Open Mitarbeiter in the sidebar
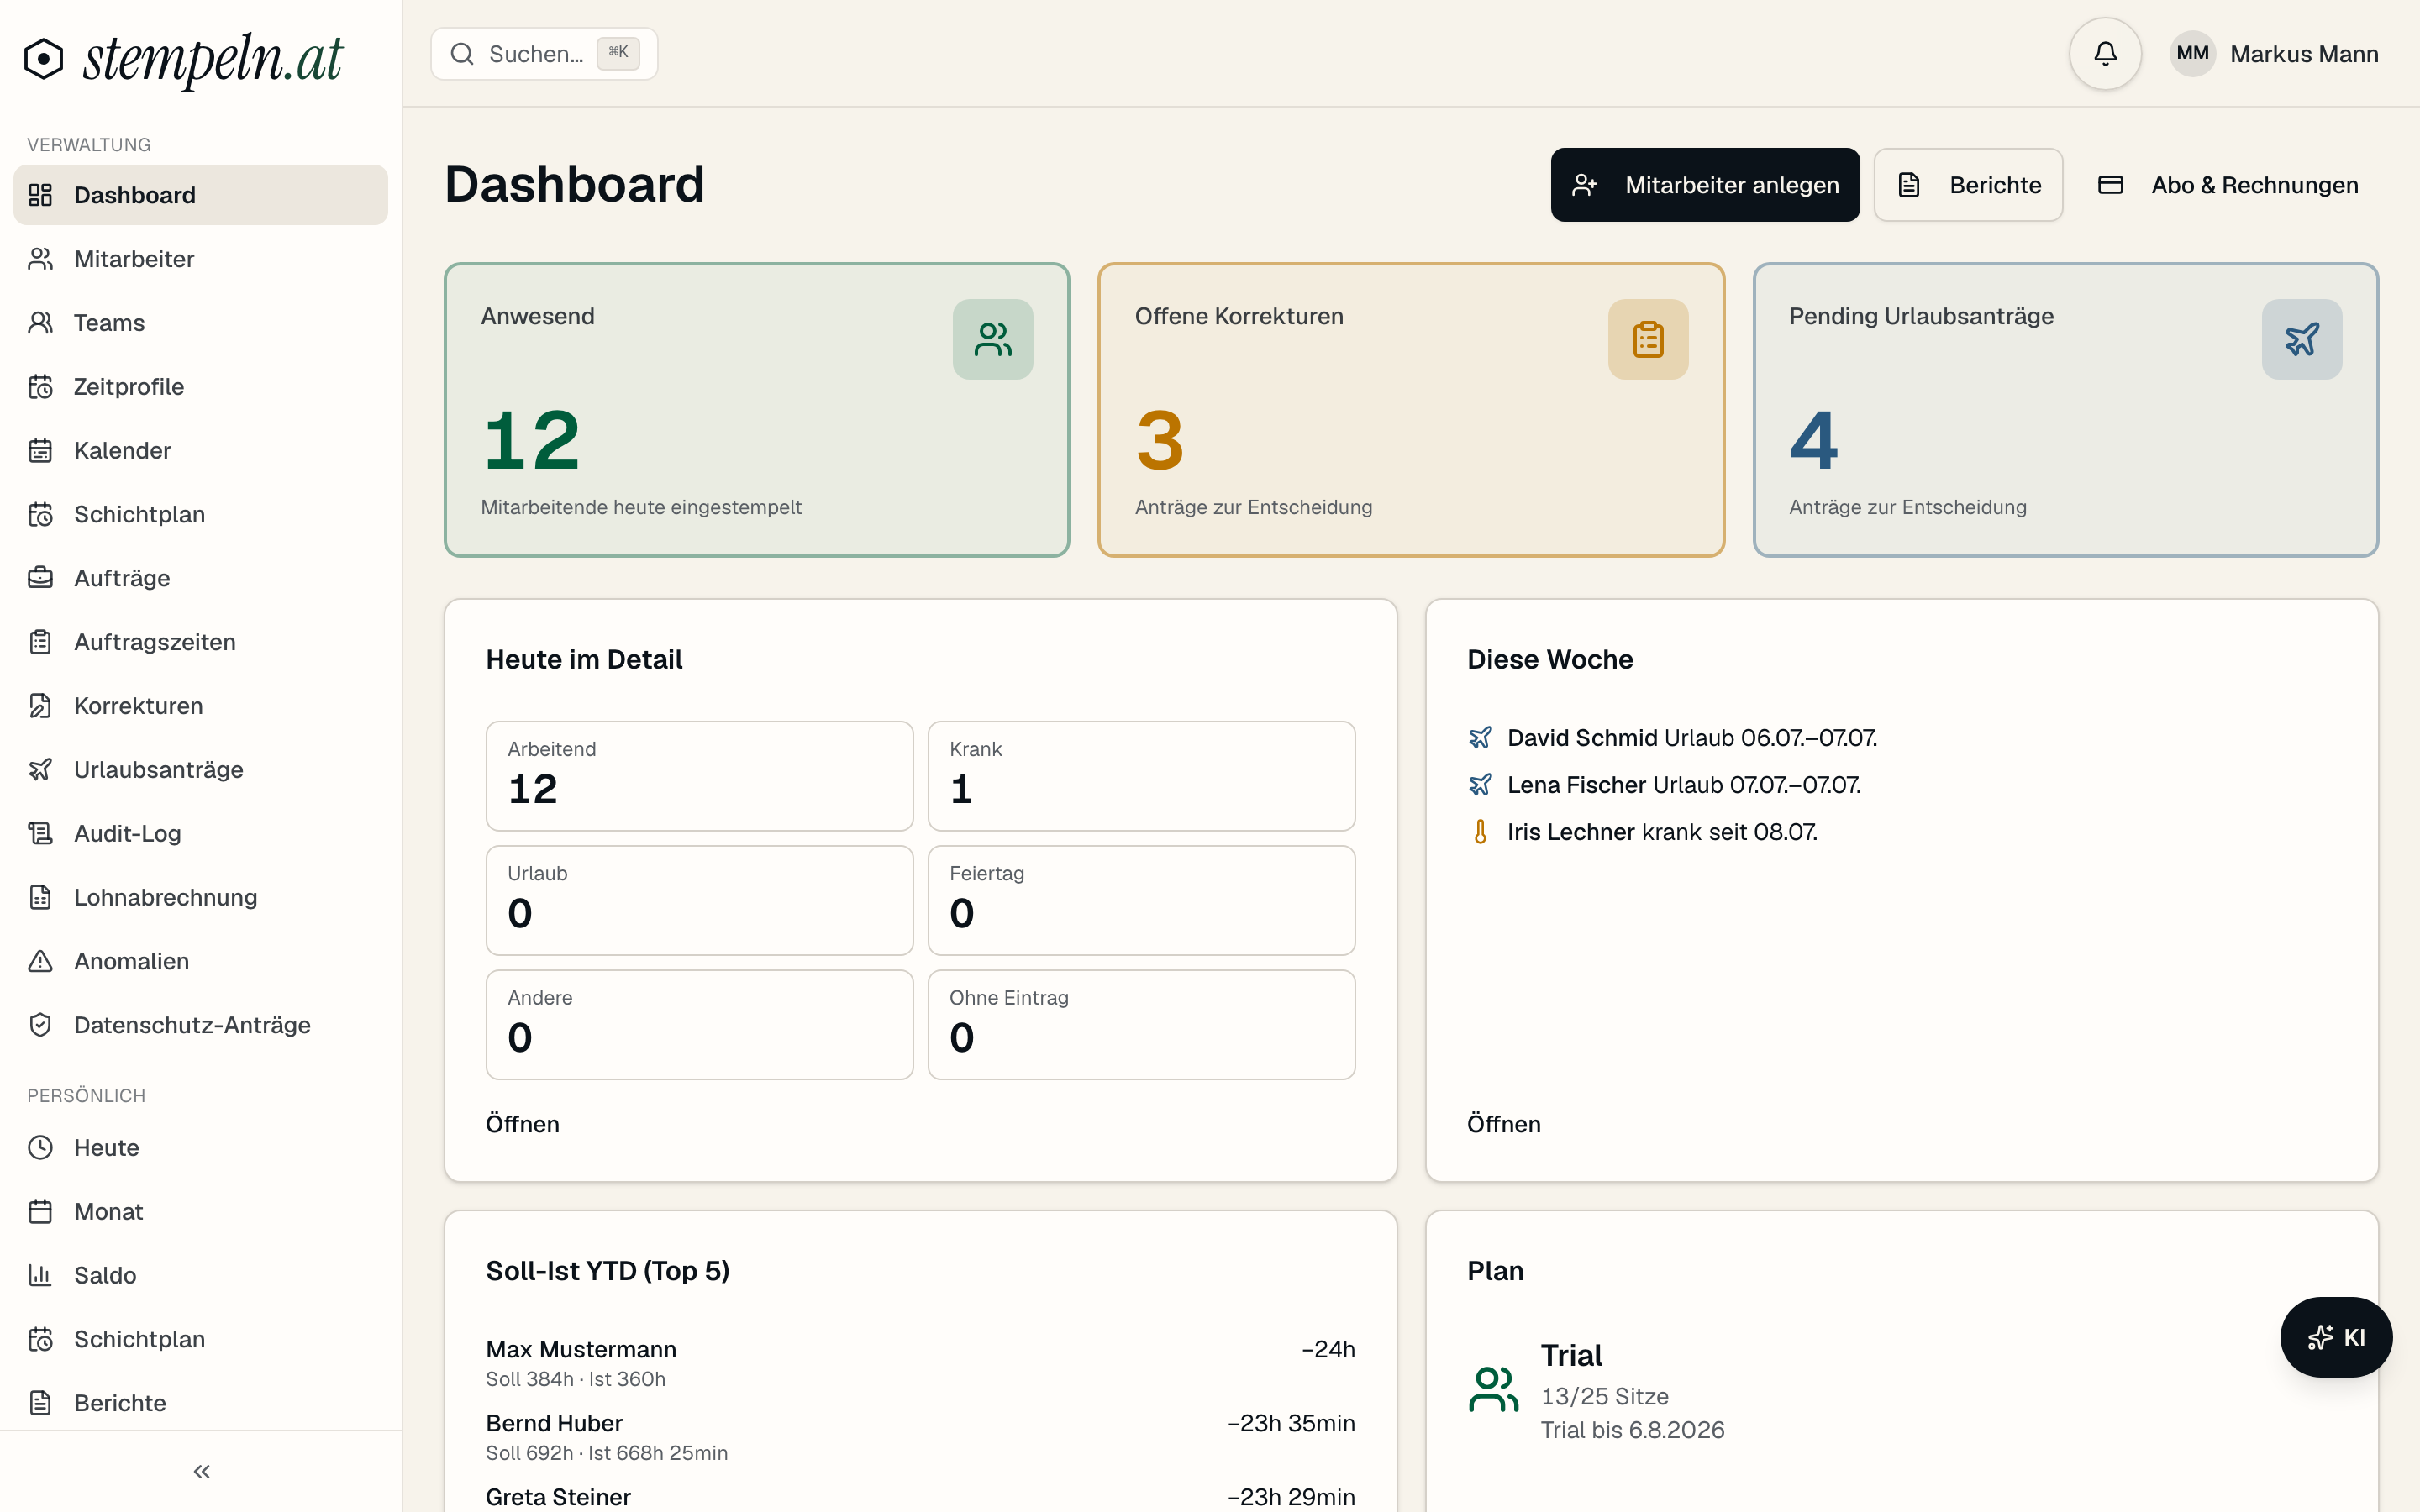This screenshot has width=2420, height=1512. point(200,259)
